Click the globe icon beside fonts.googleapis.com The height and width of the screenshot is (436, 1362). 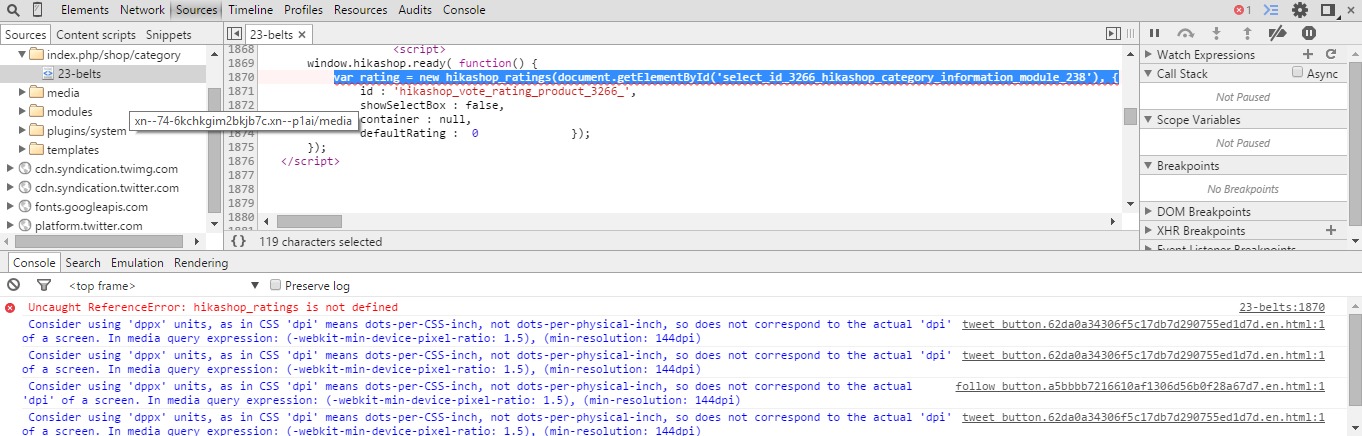pyautogui.click(x=26, y=207)
